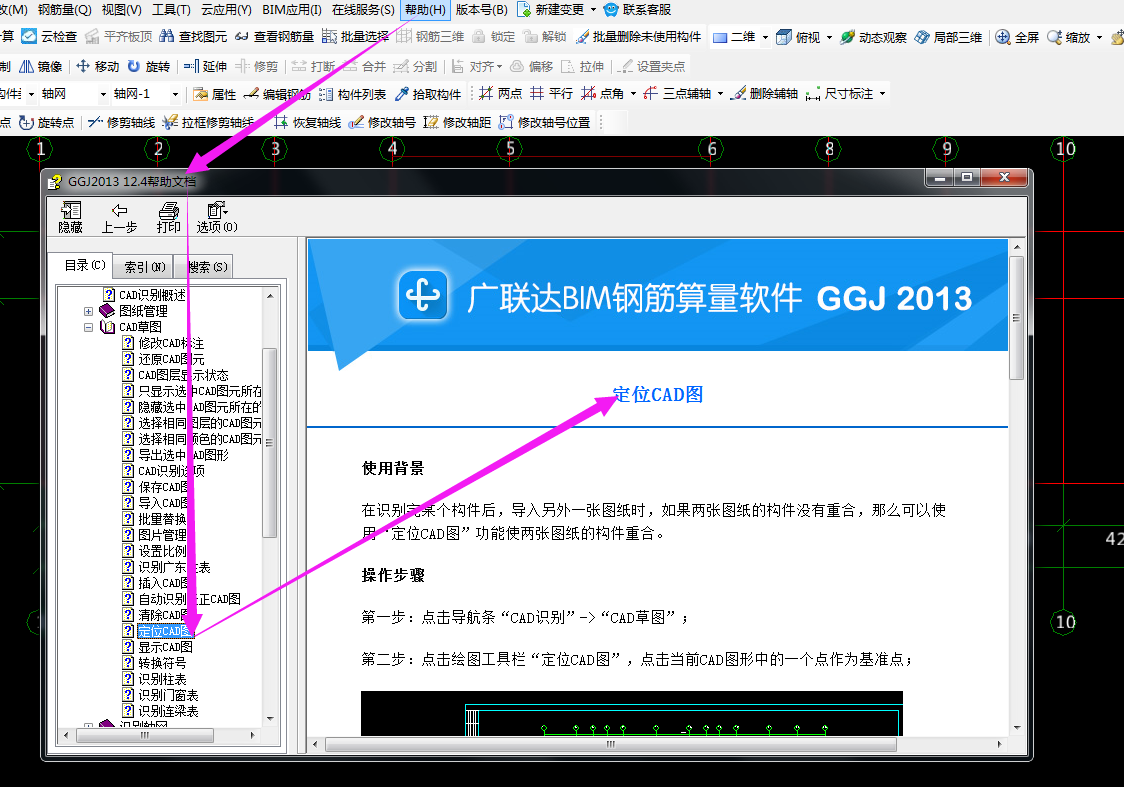Open the 版本号(B) menu
The width and height of the screenshot is (1124, 787).
481,9
